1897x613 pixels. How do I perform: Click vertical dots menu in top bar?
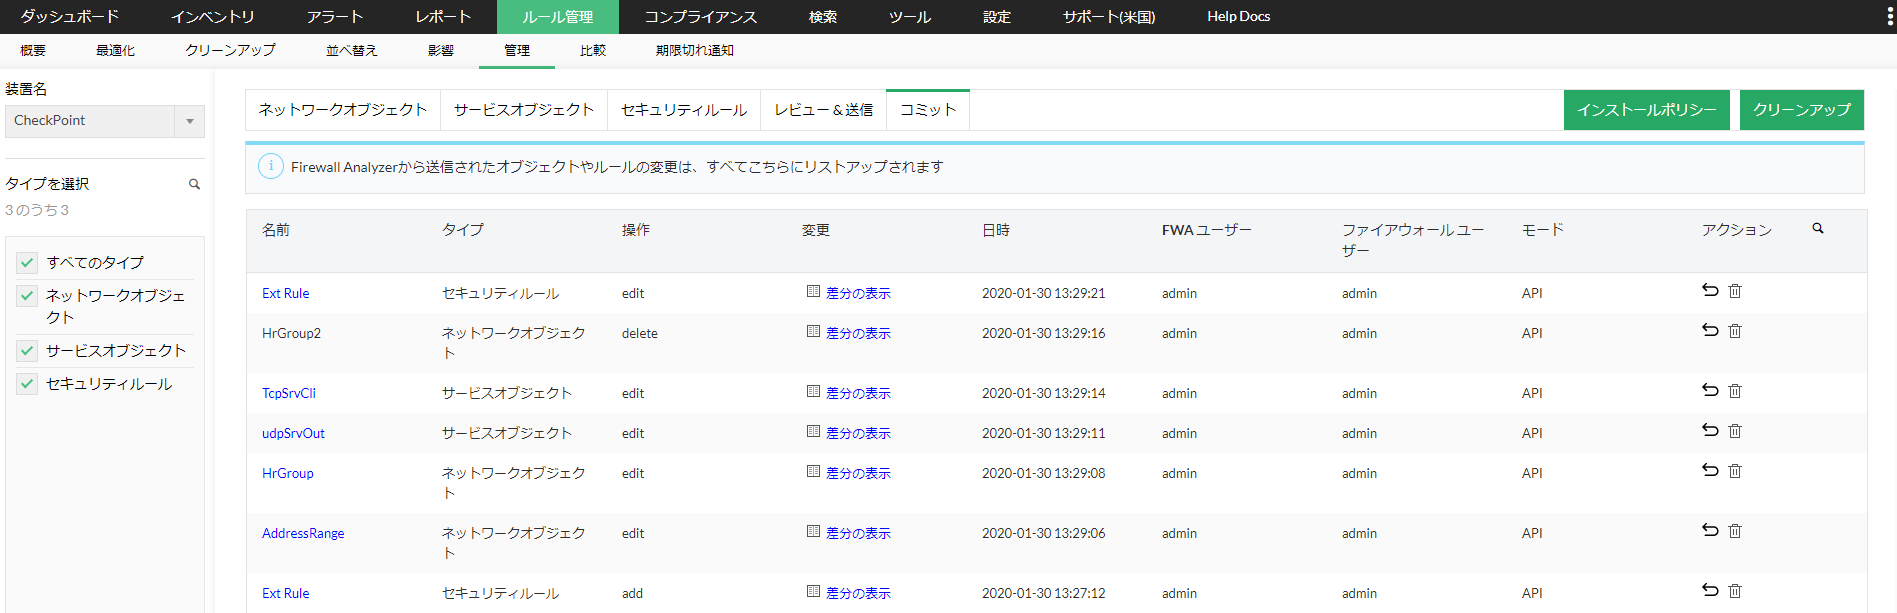coord(1889,17)
